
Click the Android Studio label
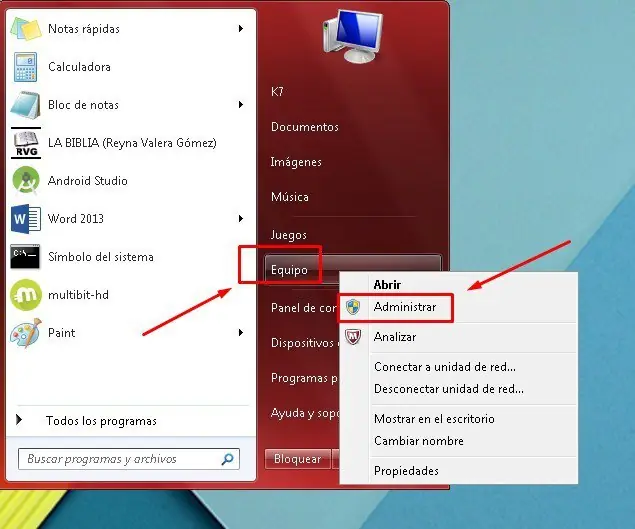click(x=88, y=181)
